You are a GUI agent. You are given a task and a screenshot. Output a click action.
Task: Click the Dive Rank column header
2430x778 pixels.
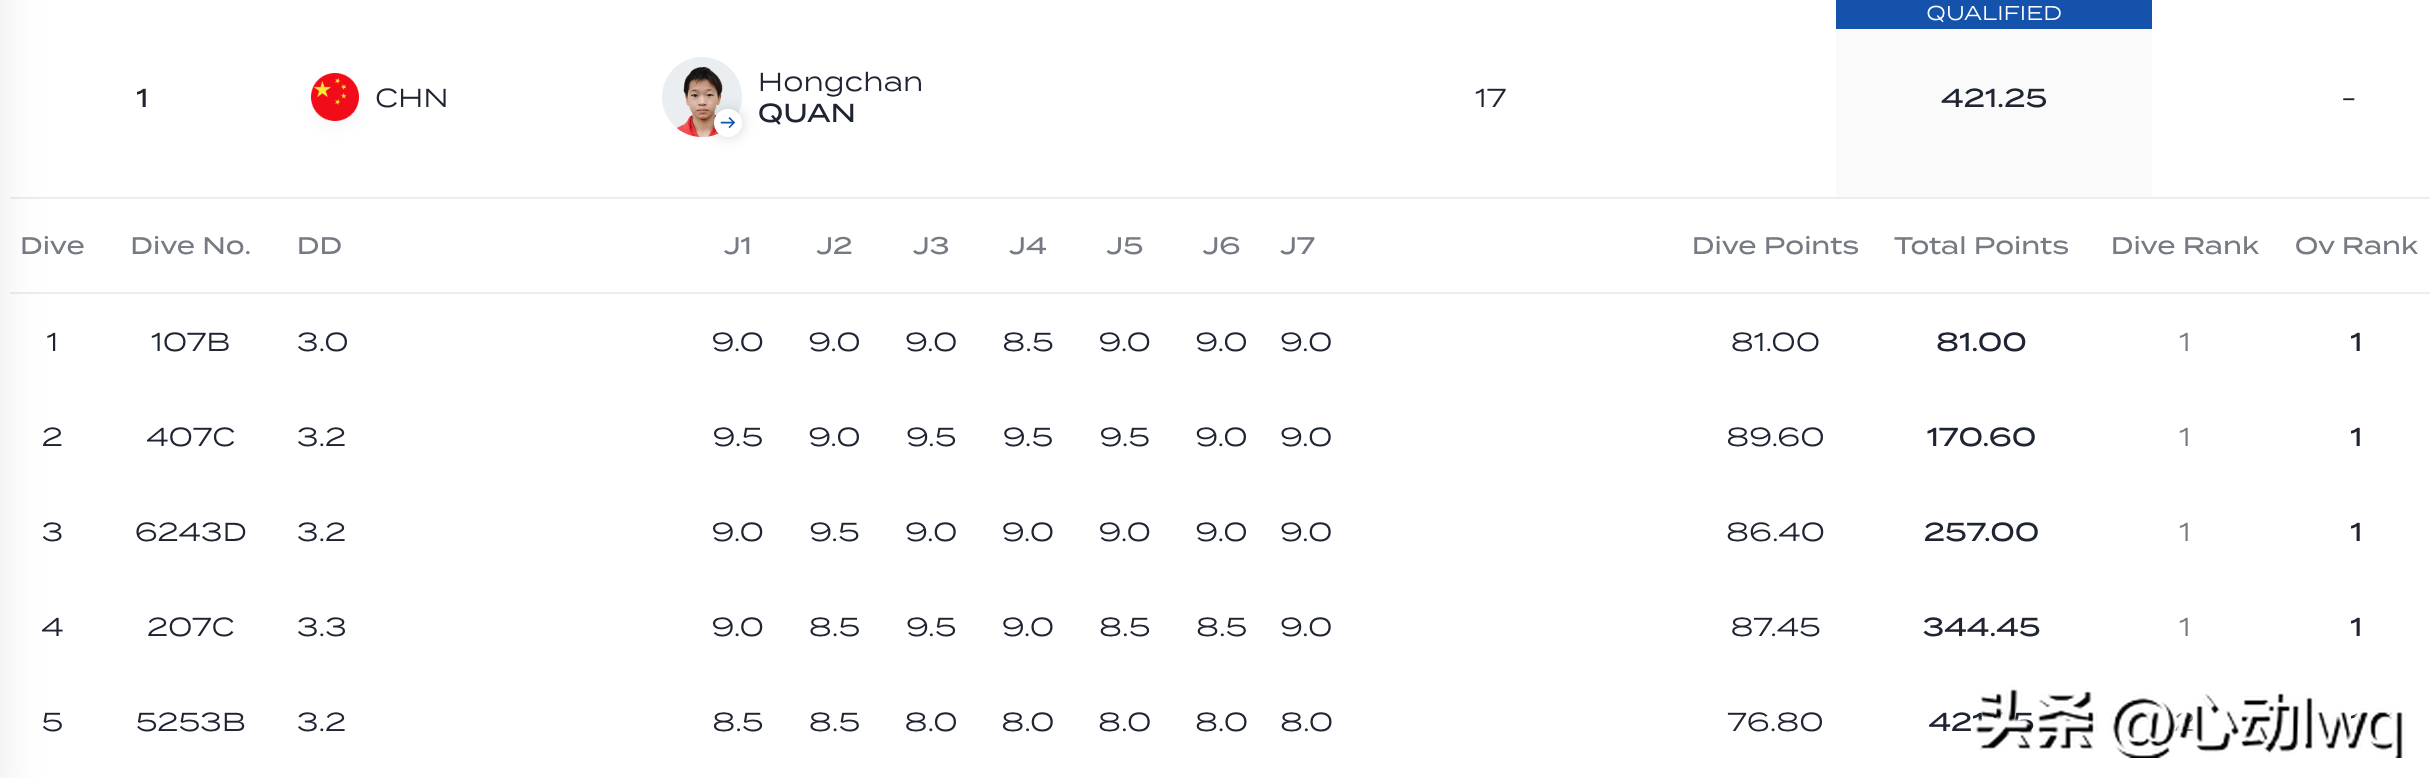[x=2184, y=246]
